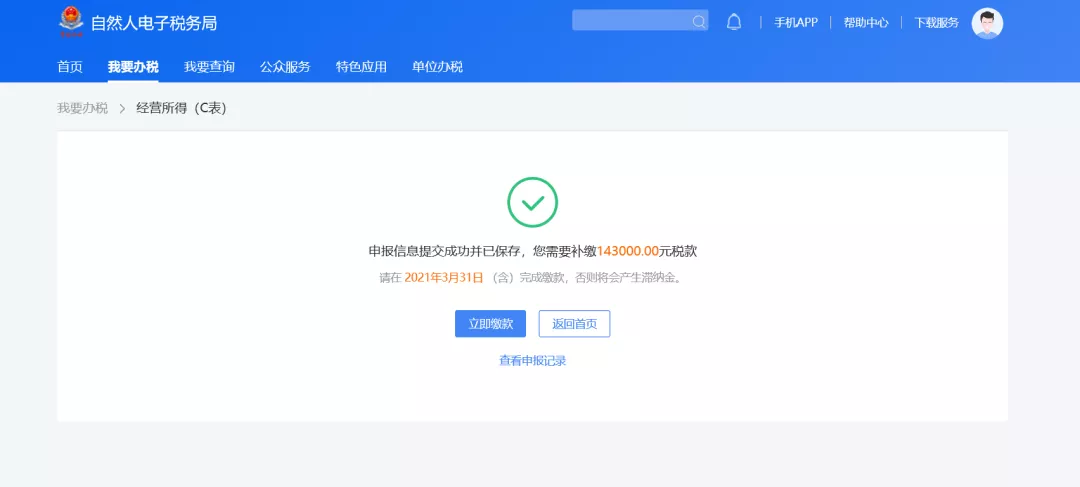Image resolution: width=1080 pixels, height=487 pixels.
Task: Open the 查看申报记录 link
Action: (x=532, y=360)
